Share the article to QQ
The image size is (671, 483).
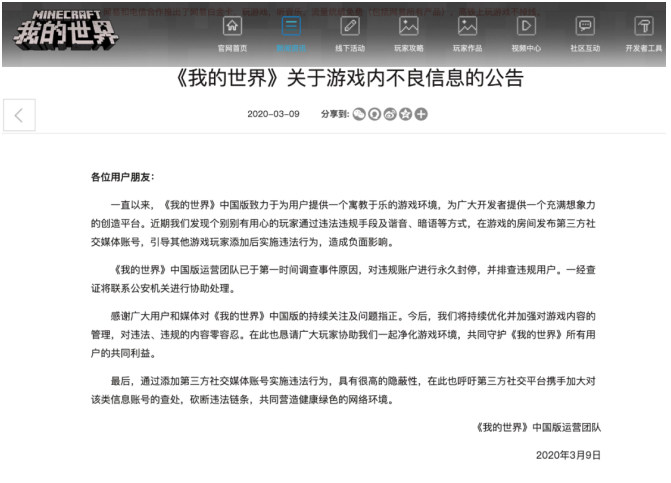click(374, 114)
